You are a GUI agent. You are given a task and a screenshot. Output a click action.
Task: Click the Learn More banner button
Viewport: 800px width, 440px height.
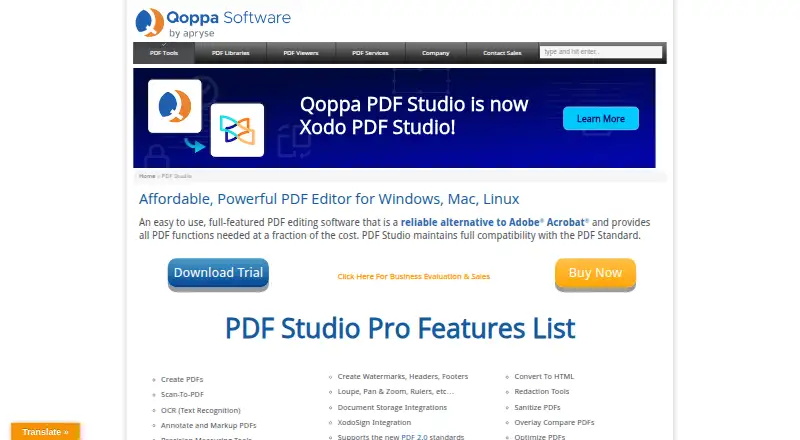coord(601,118)
